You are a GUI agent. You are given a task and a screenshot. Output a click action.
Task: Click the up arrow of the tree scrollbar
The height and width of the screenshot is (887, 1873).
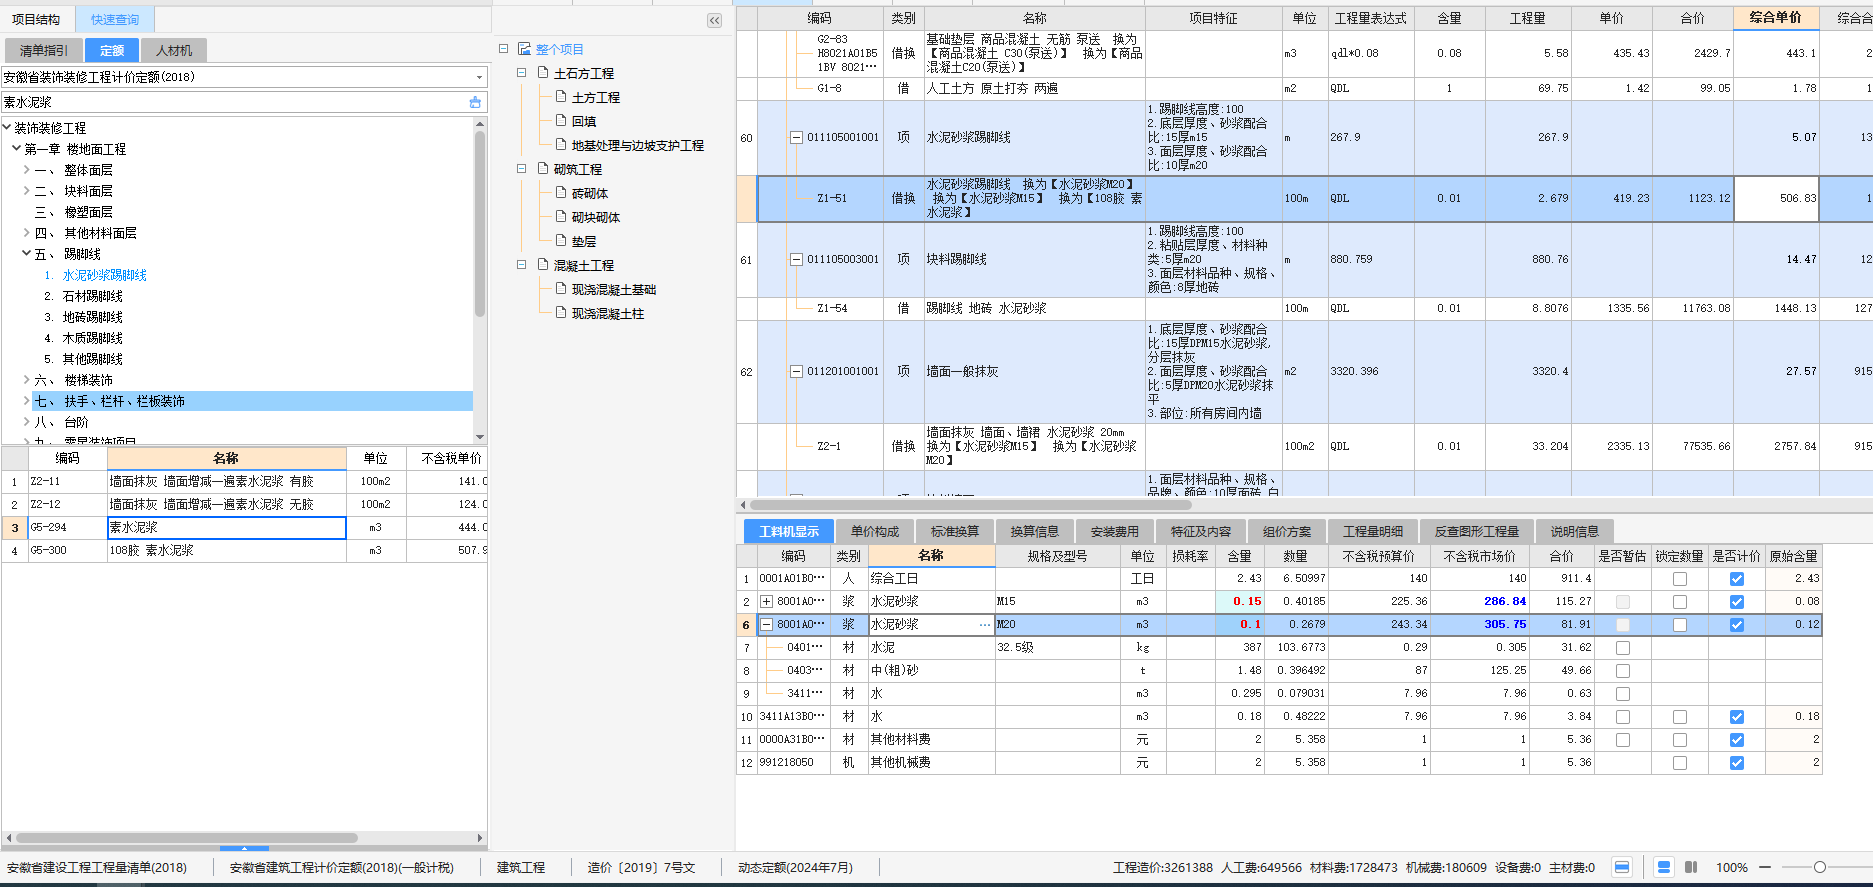(x=480, y=124)
